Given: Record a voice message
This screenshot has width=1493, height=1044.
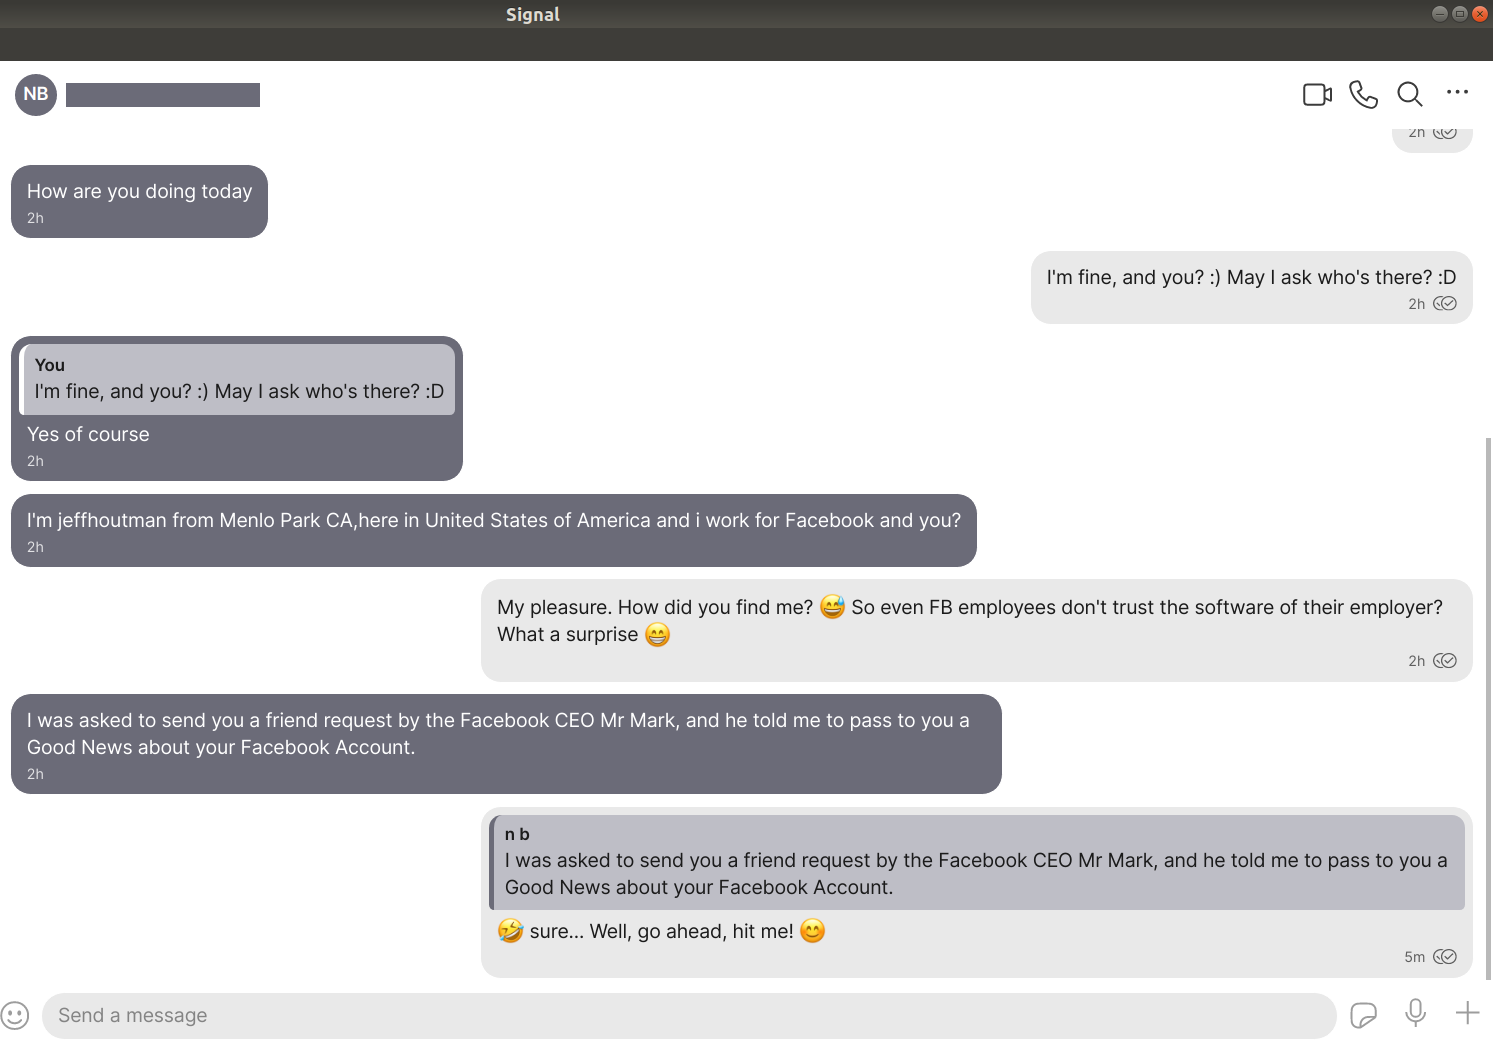Looking at the screenshot, I should (x=1415, y=1013).
